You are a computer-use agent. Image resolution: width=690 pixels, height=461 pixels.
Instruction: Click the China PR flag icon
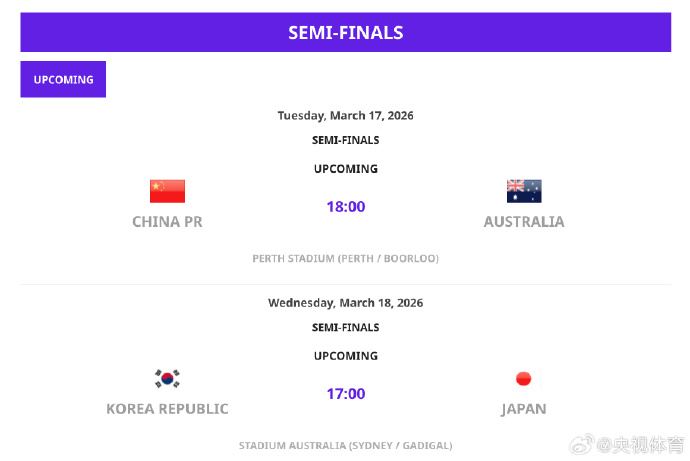pos(167,191)
